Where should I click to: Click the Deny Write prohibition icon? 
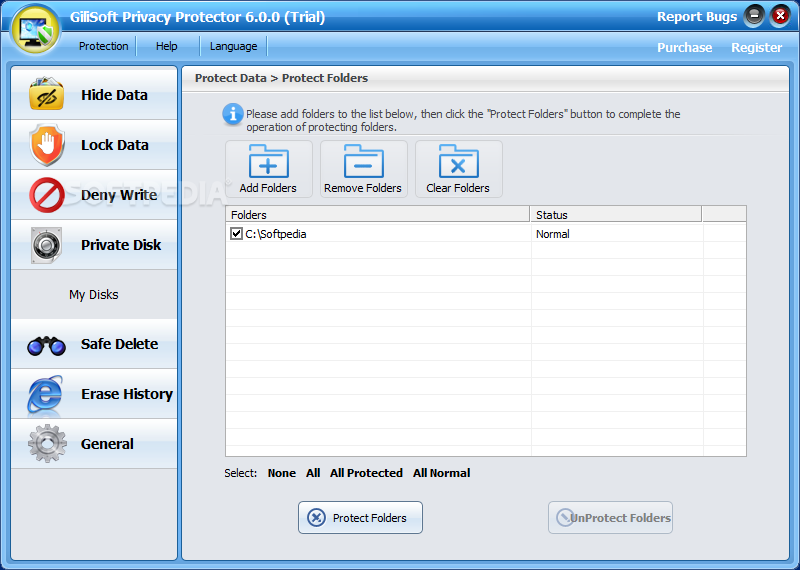(46, 195)
